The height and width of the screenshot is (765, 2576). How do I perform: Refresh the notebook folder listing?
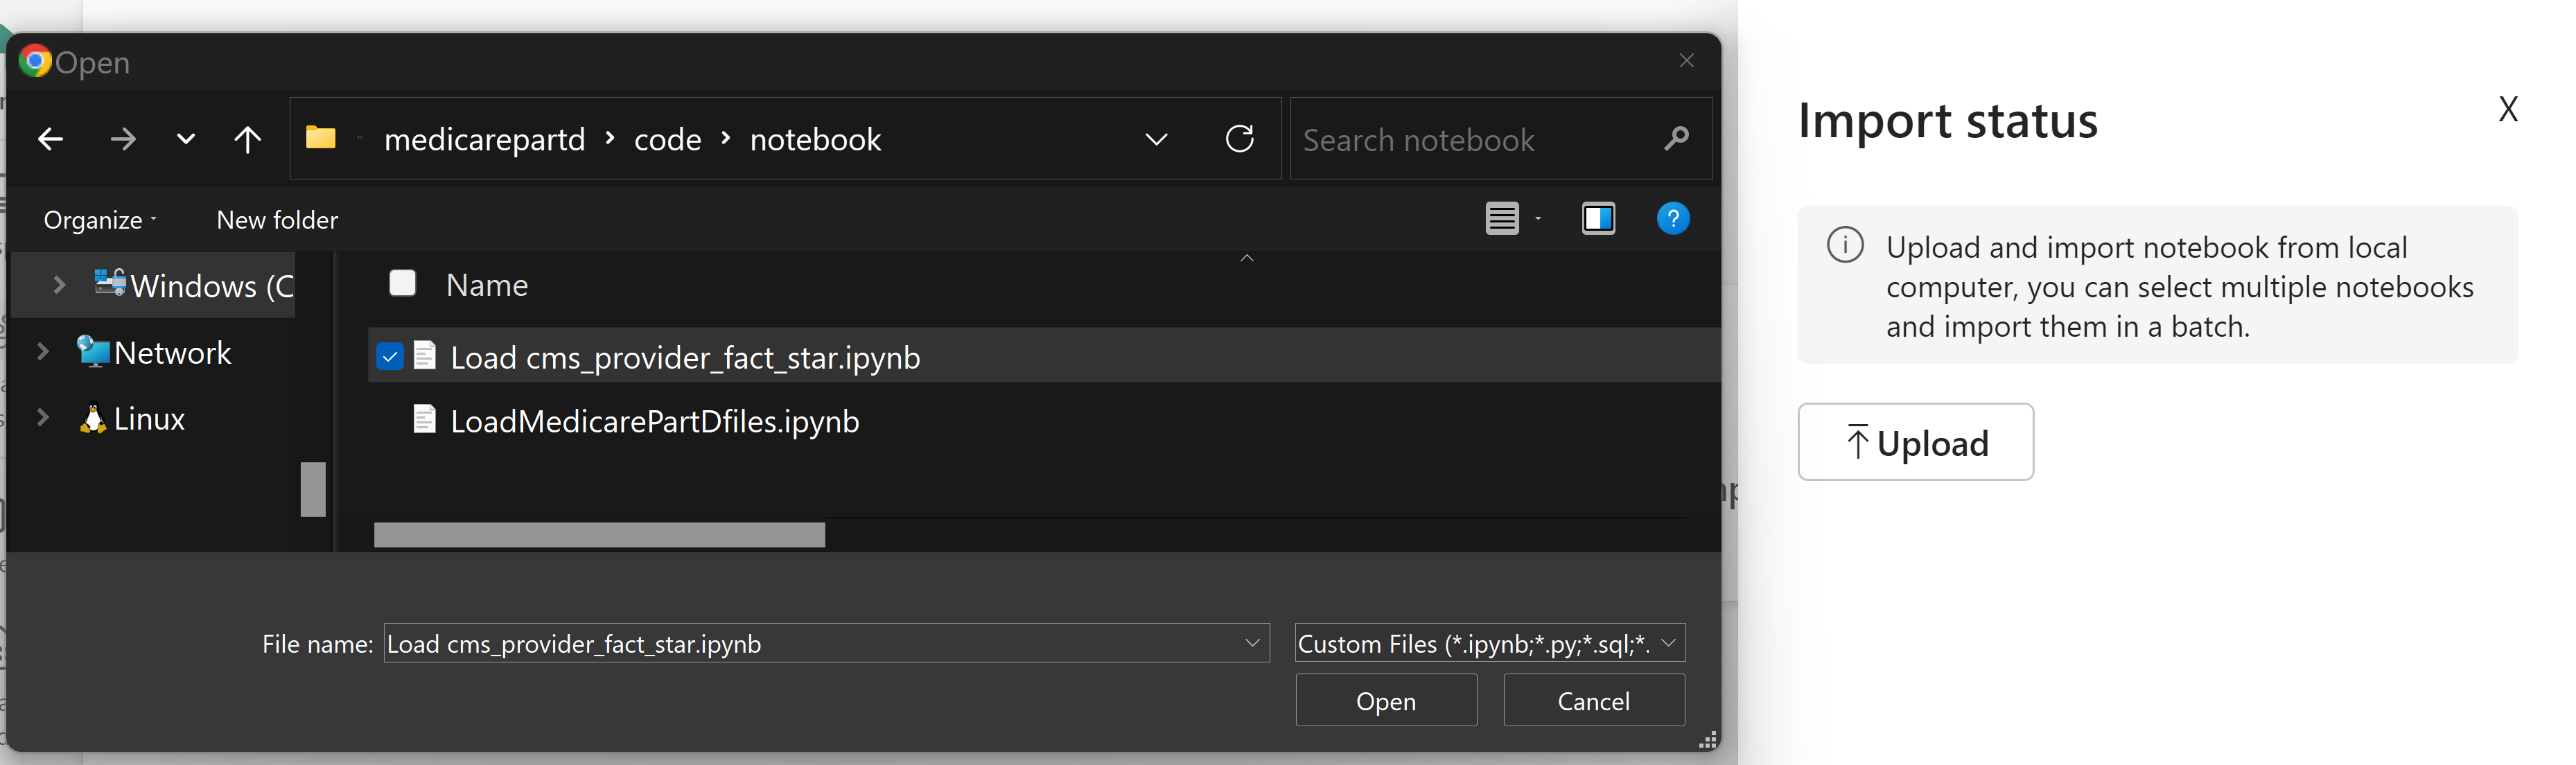point(1239,138)
